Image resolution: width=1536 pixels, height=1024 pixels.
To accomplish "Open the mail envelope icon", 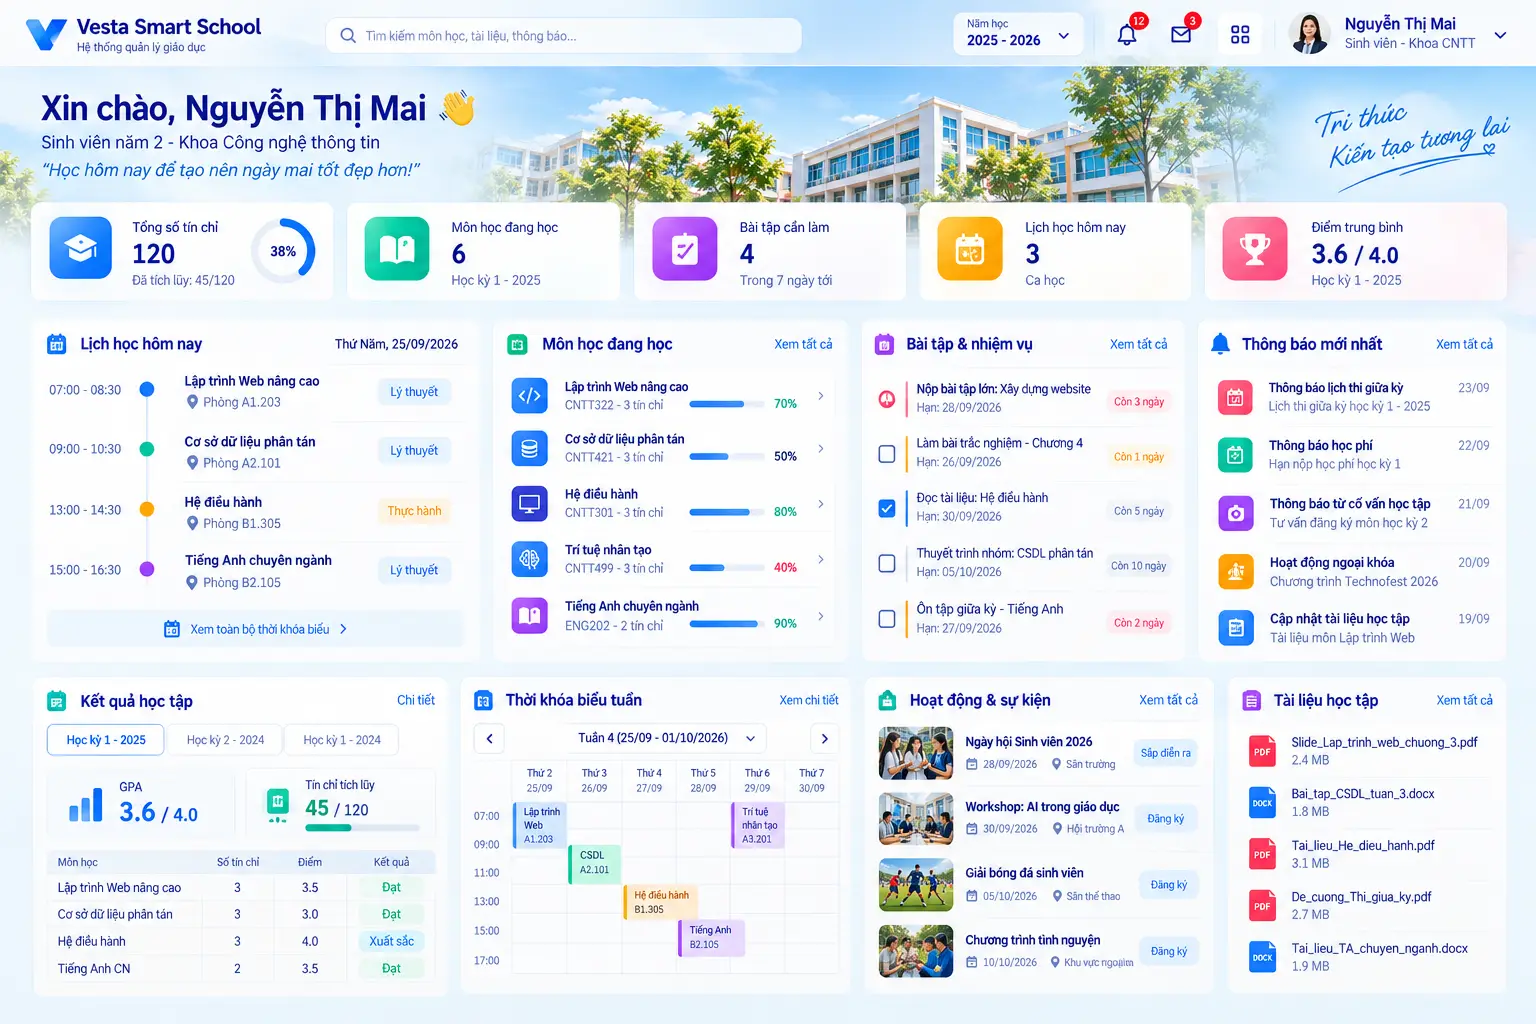I will pyautogui.click(x=1181, y=35).
